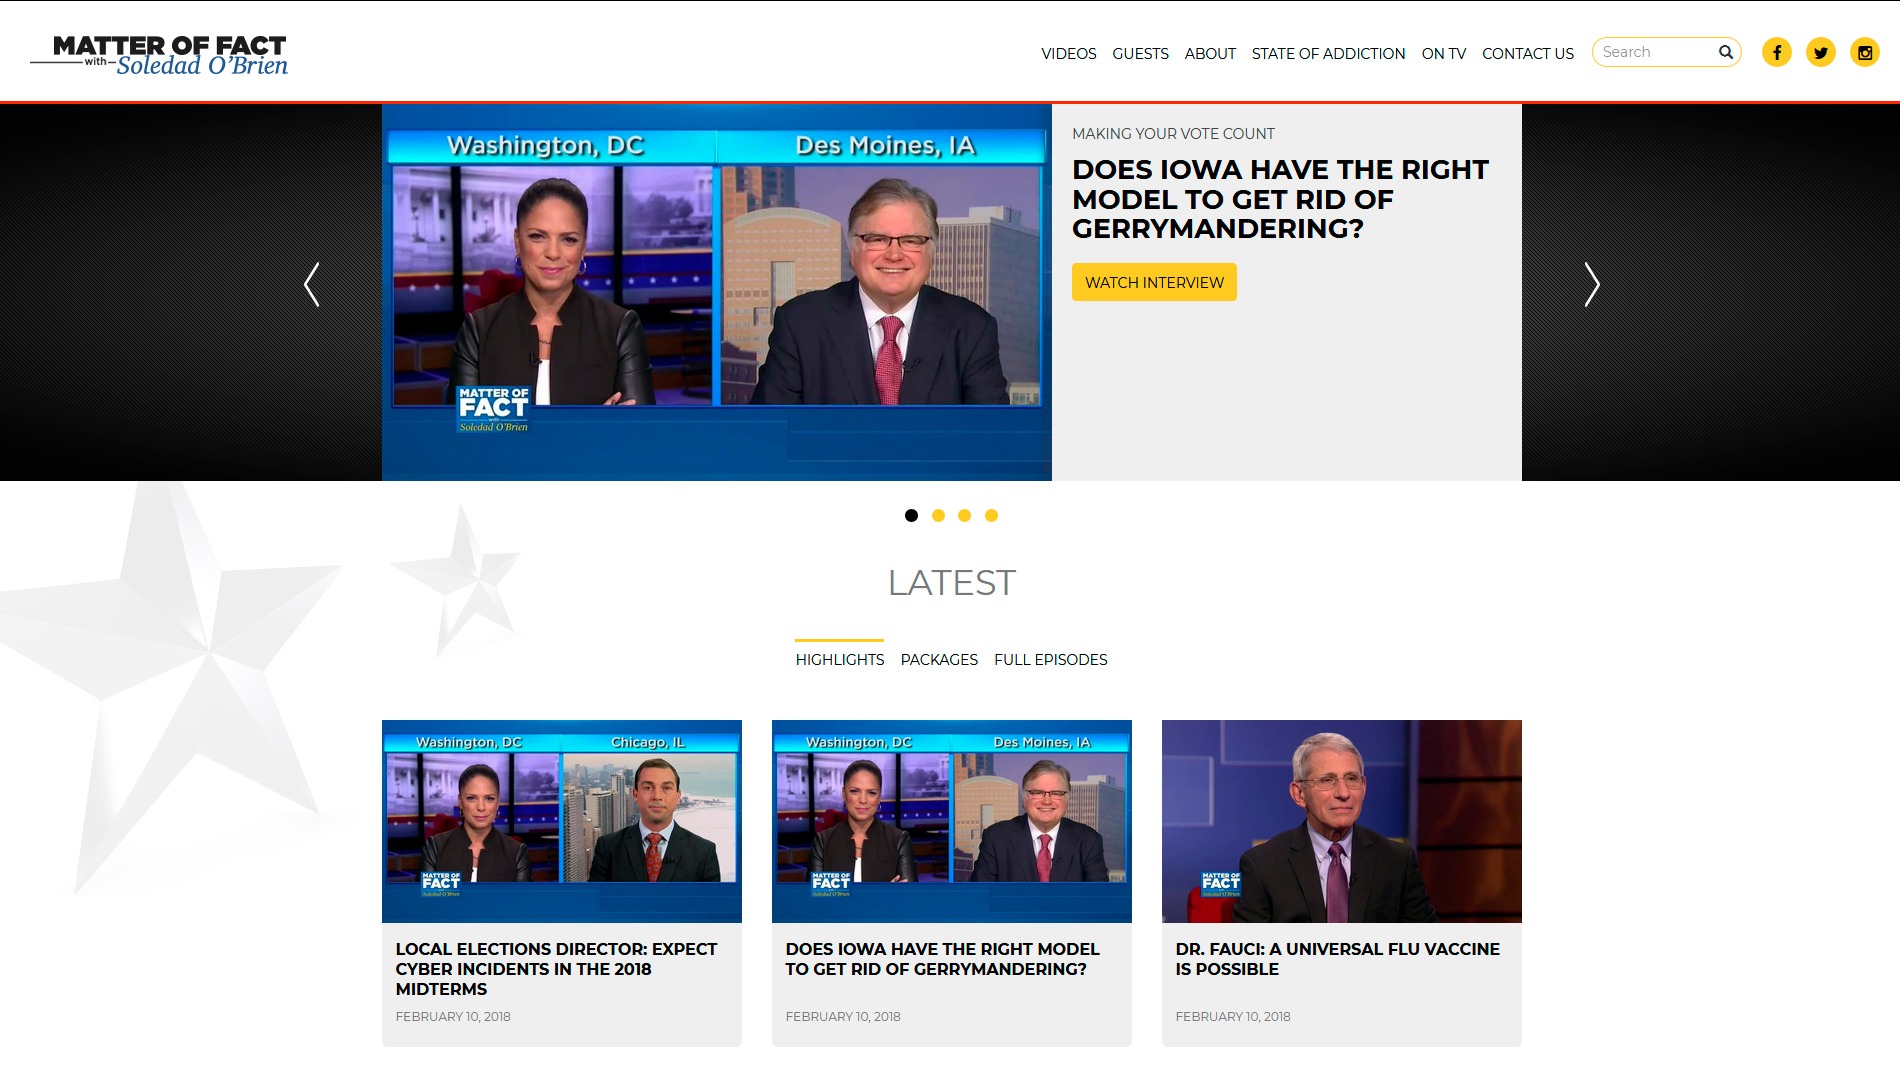Screen dimensions: 1900x1080
Task: Open the Videos menu item
Action: pos(1068,54)
